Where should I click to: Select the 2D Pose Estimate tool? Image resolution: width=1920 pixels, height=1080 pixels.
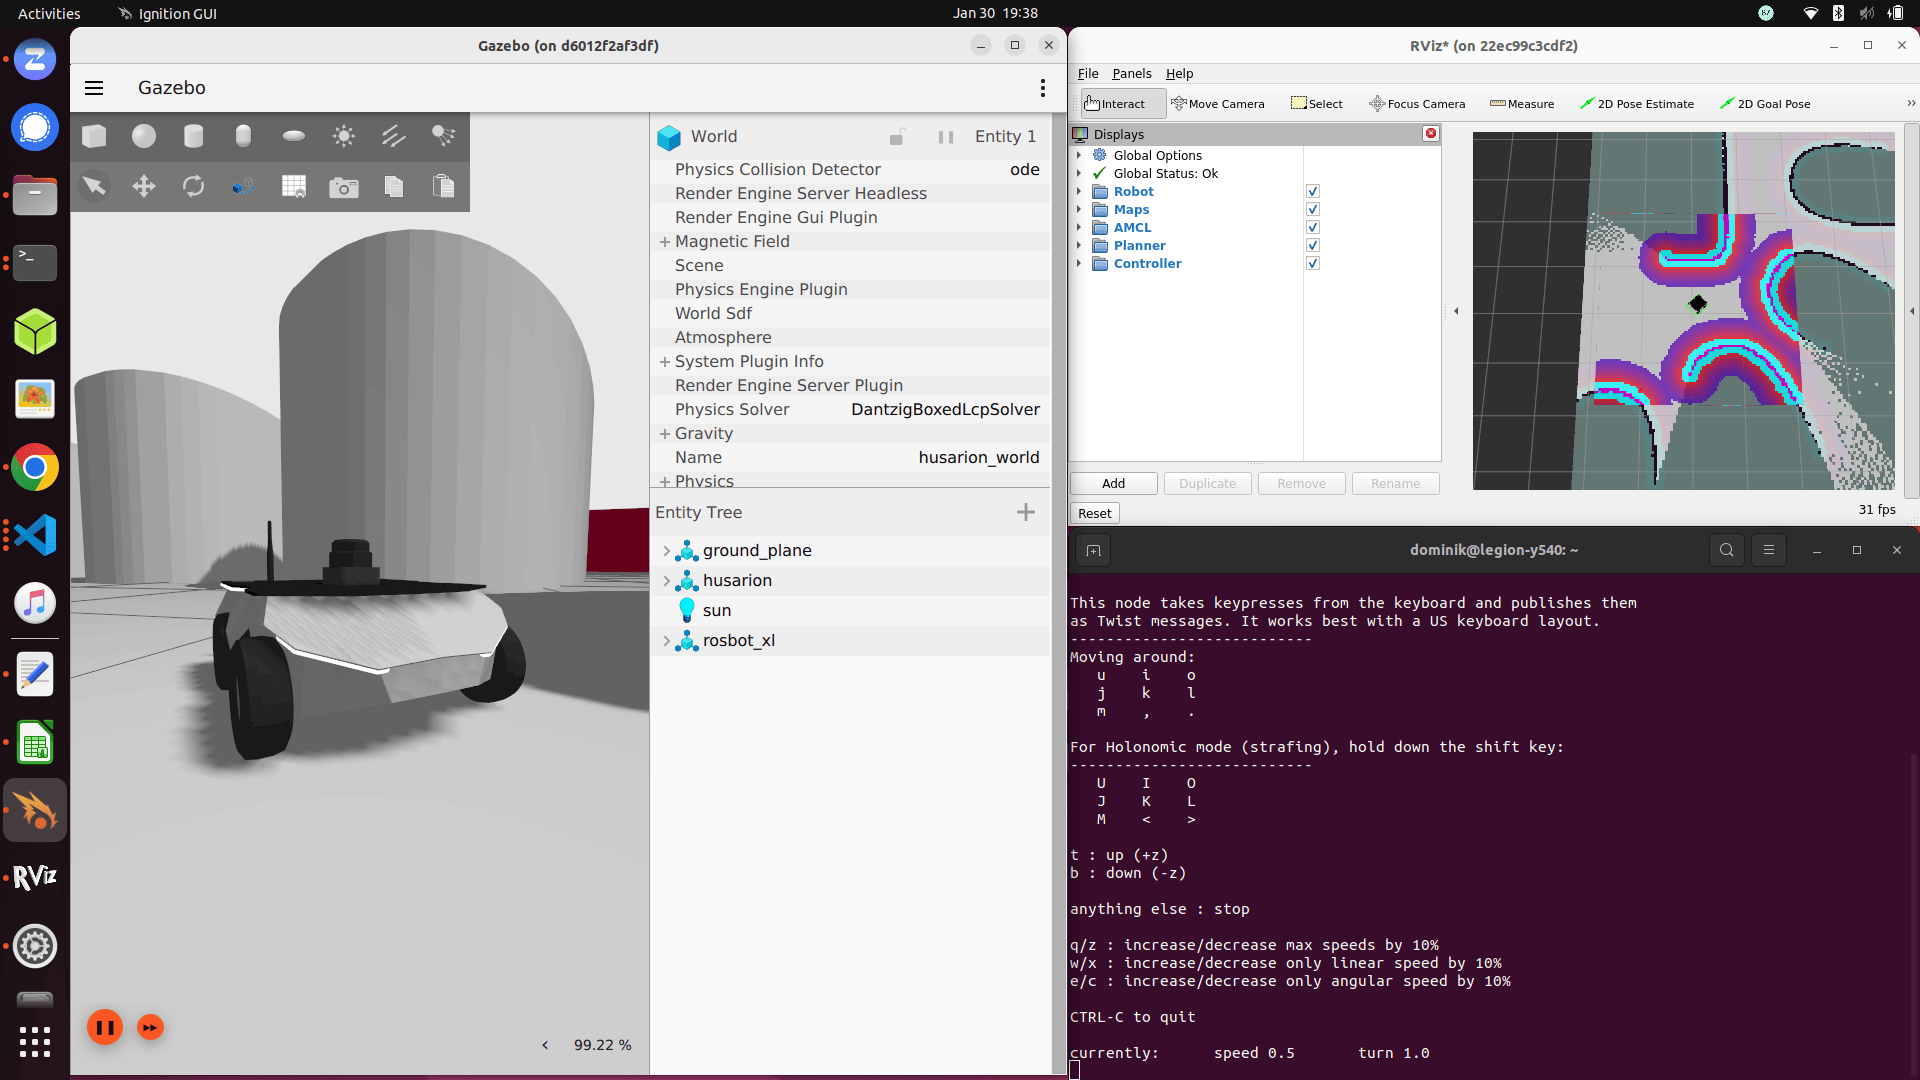point(1636,103)
